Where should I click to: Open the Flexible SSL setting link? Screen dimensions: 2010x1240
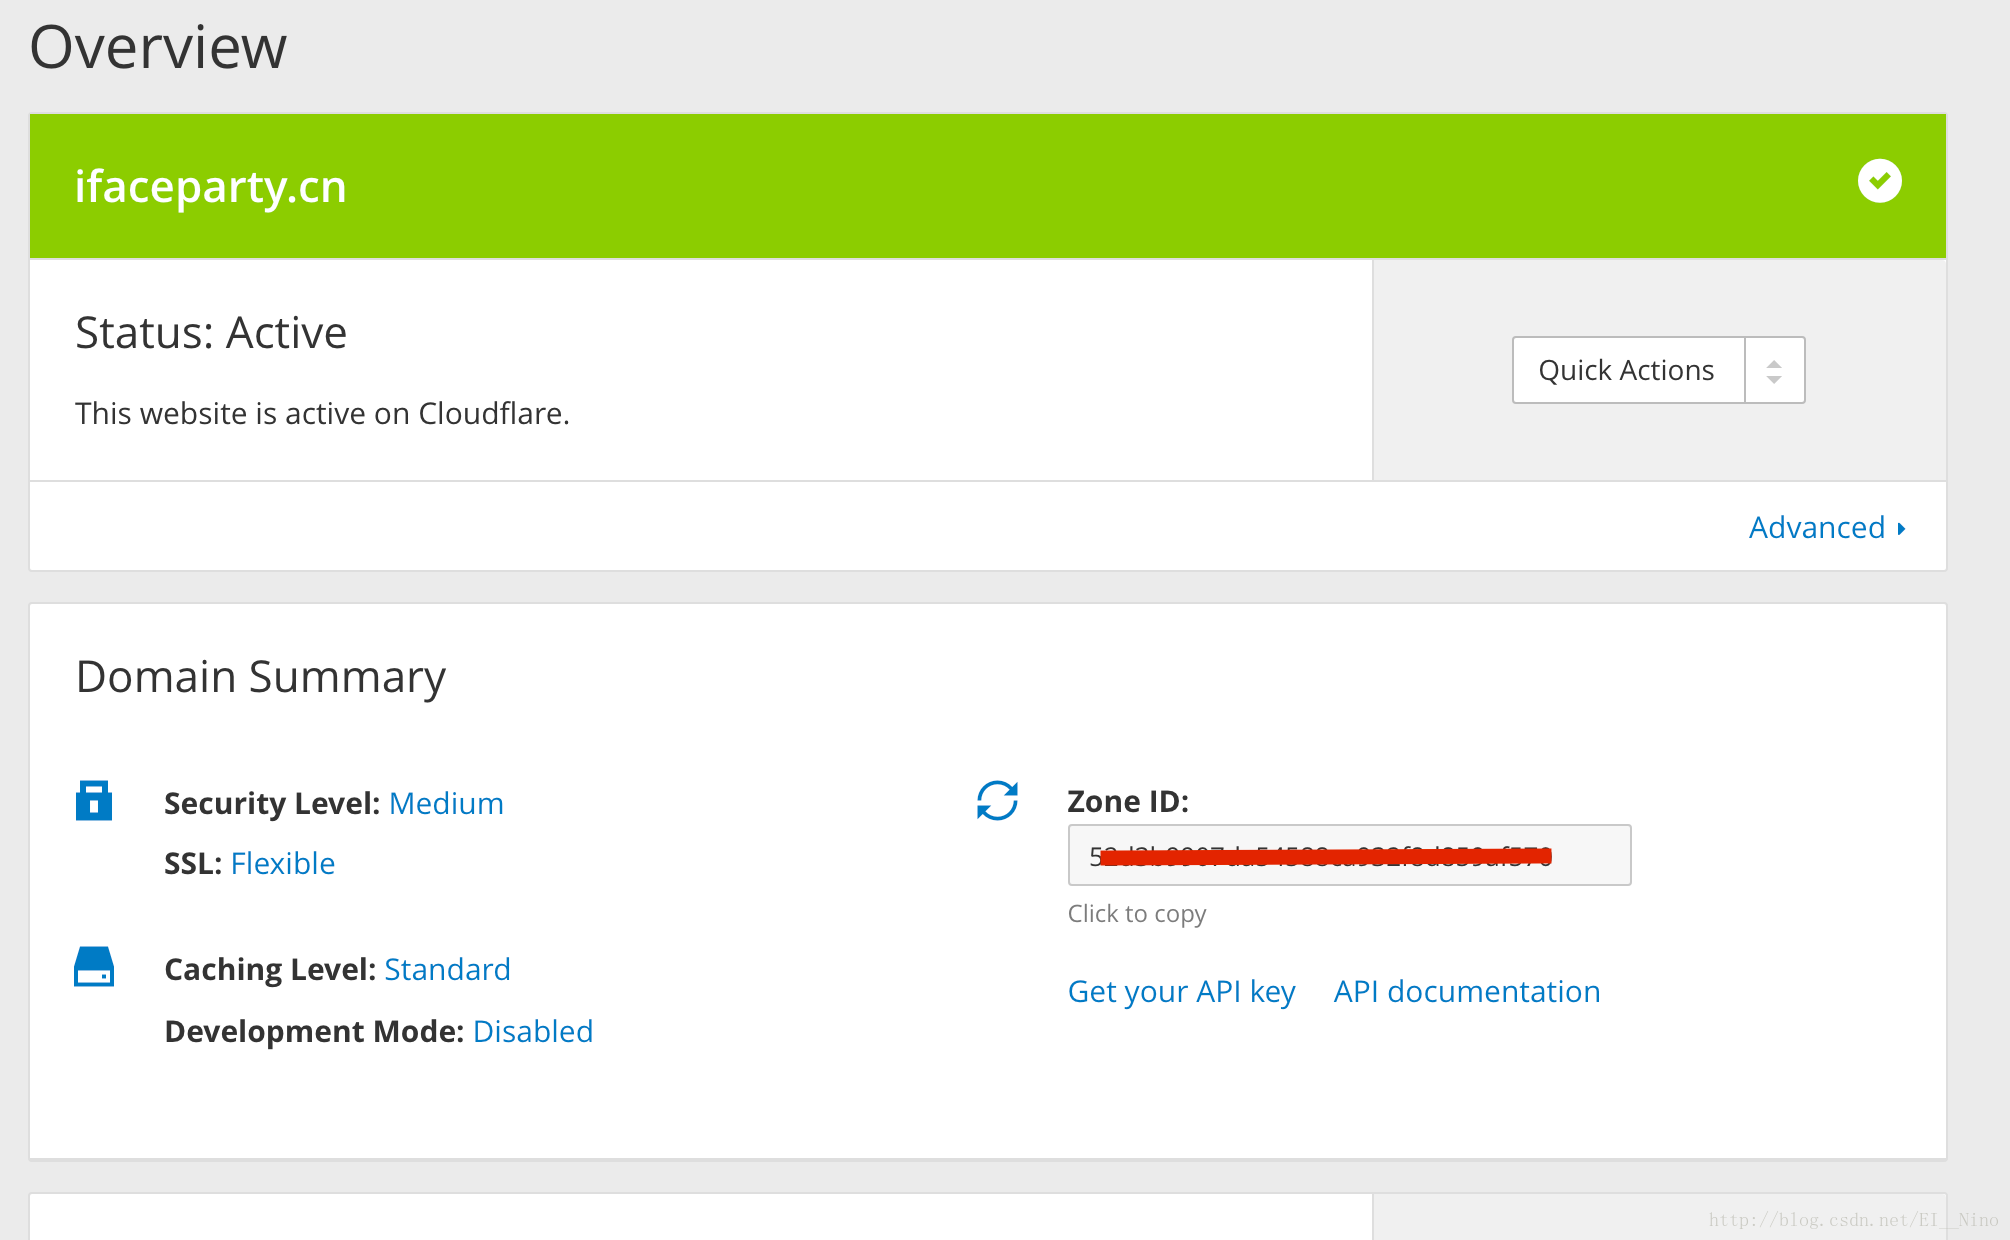tap(283, 863)
